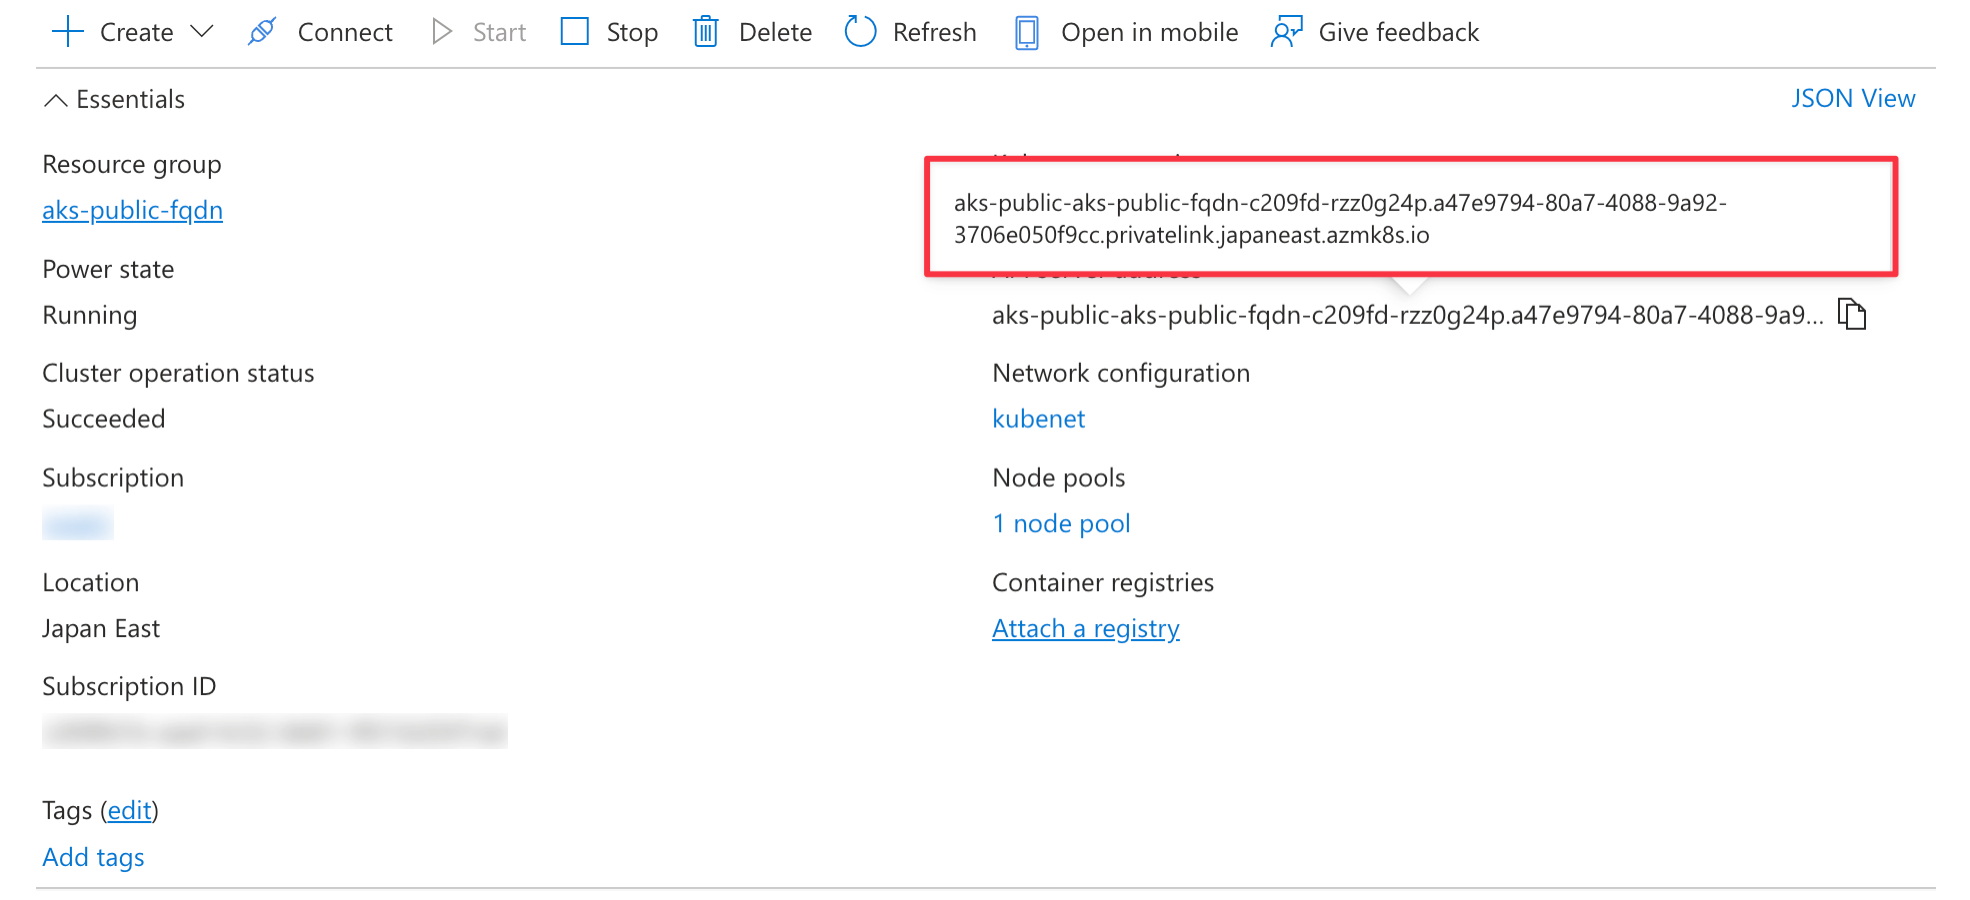Click Attach a registry link

(x=1085, y=629)
